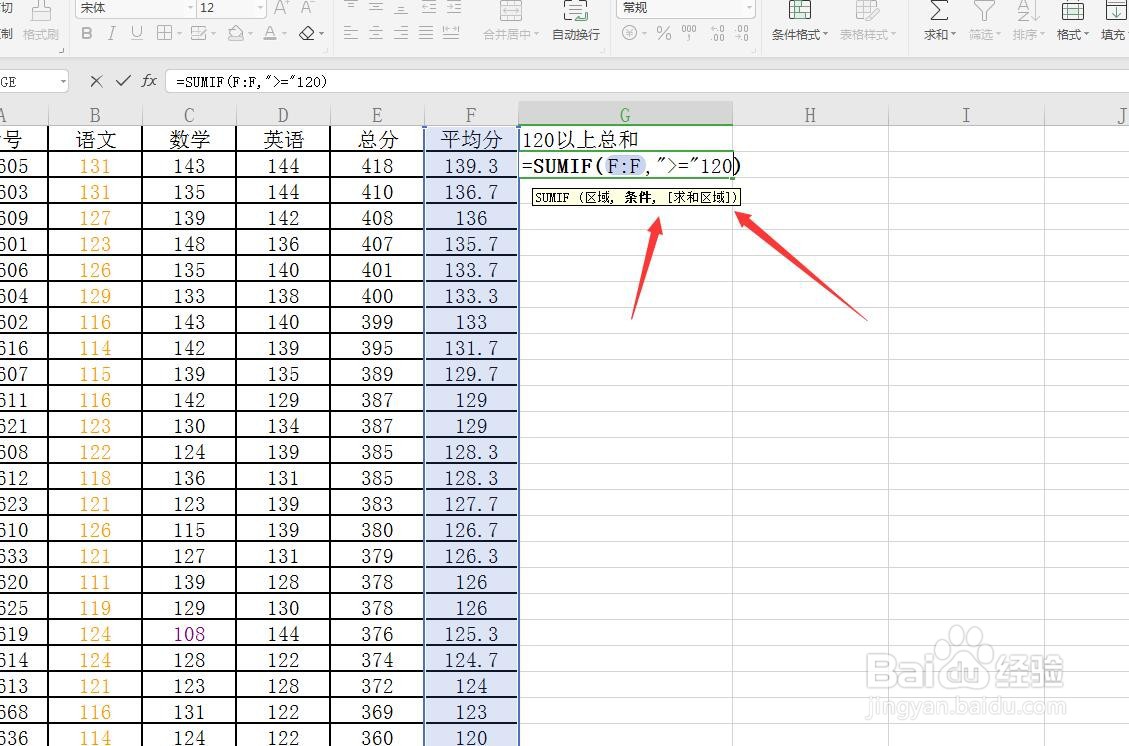Click the table style icon

(867, 10)
